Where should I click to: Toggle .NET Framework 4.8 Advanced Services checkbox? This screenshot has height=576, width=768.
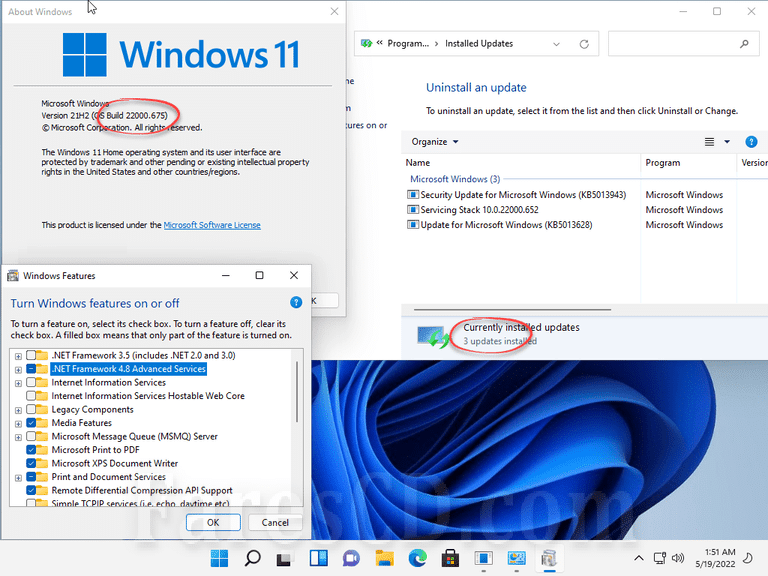[x=31, y=369]
